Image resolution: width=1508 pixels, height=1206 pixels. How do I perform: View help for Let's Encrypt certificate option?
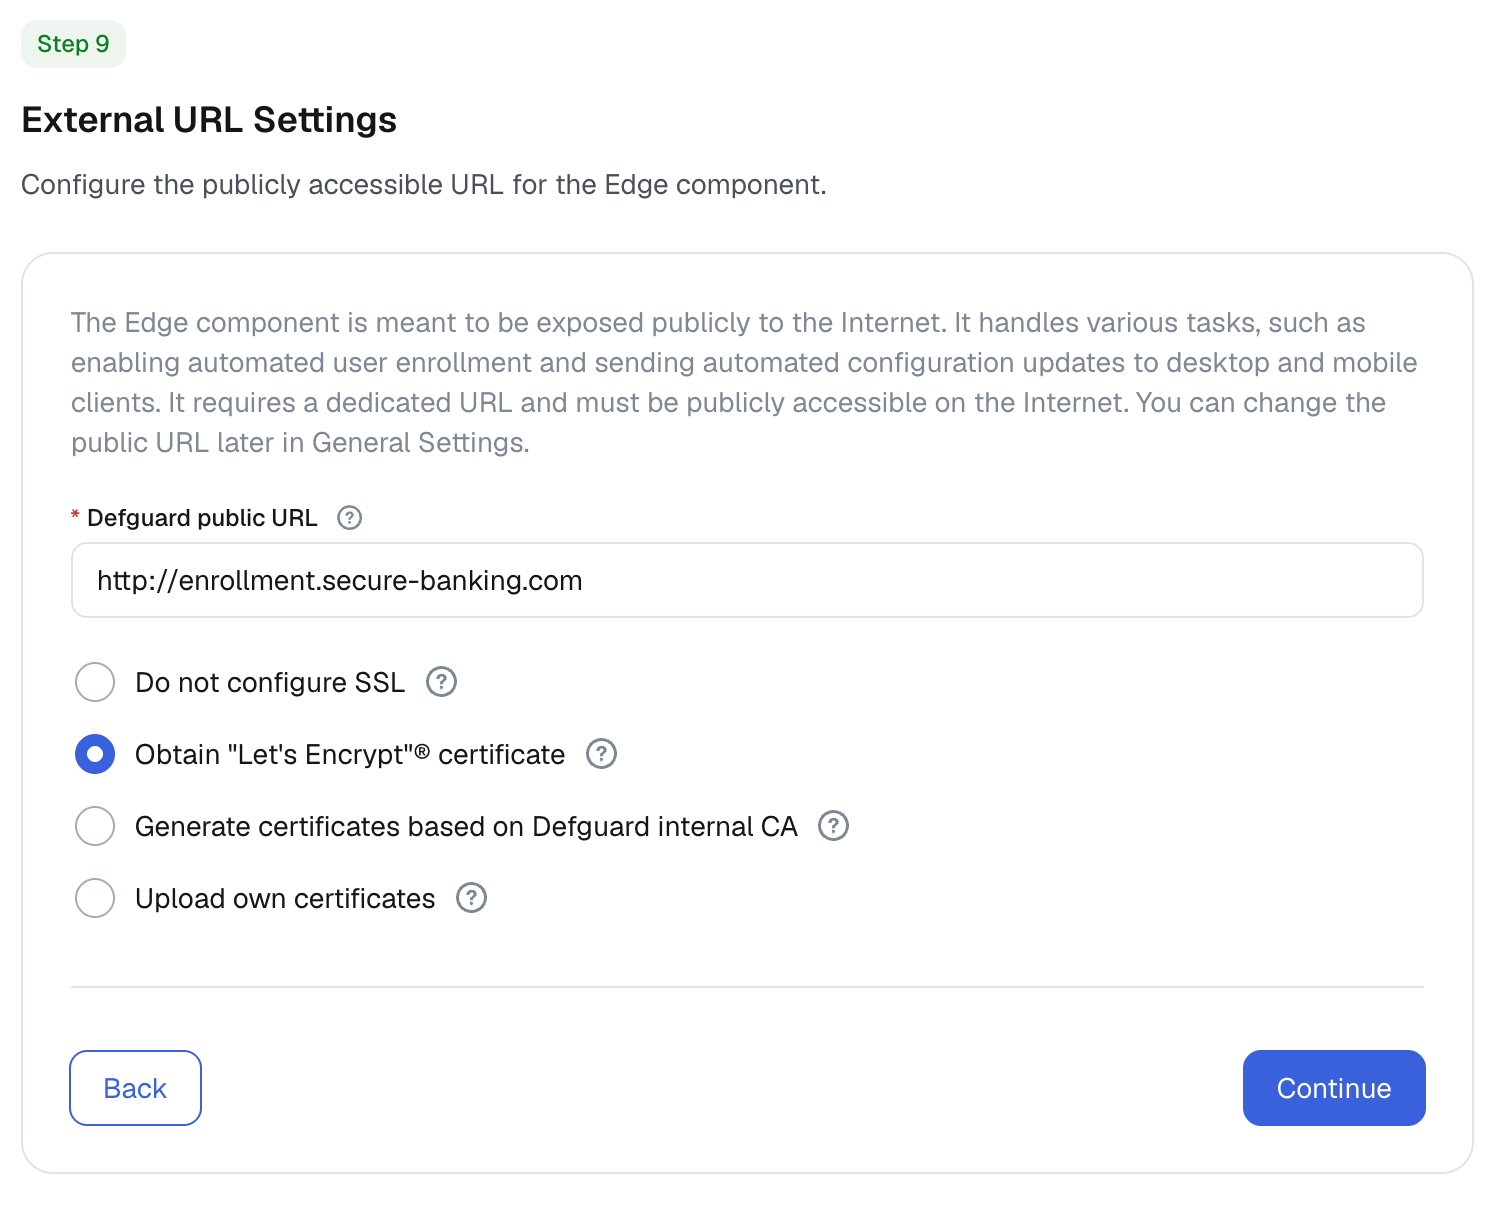[x=601, y=754]
